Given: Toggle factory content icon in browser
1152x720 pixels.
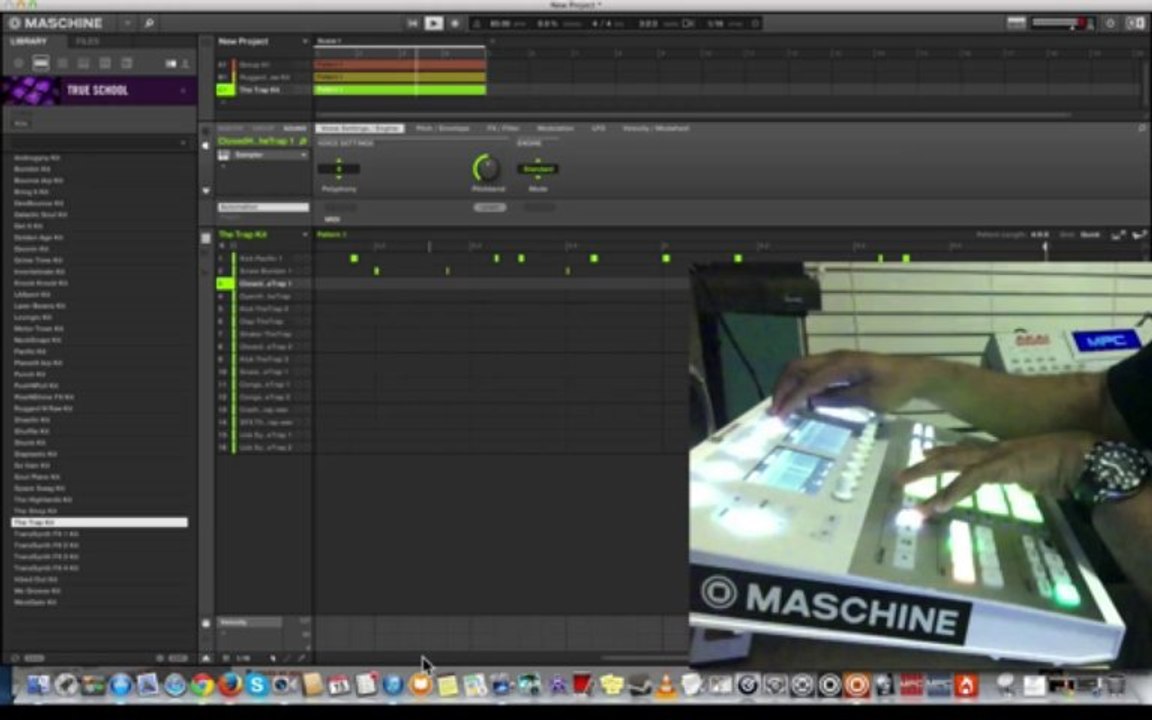Looking at the screenshot, I should tap(170, 64).
